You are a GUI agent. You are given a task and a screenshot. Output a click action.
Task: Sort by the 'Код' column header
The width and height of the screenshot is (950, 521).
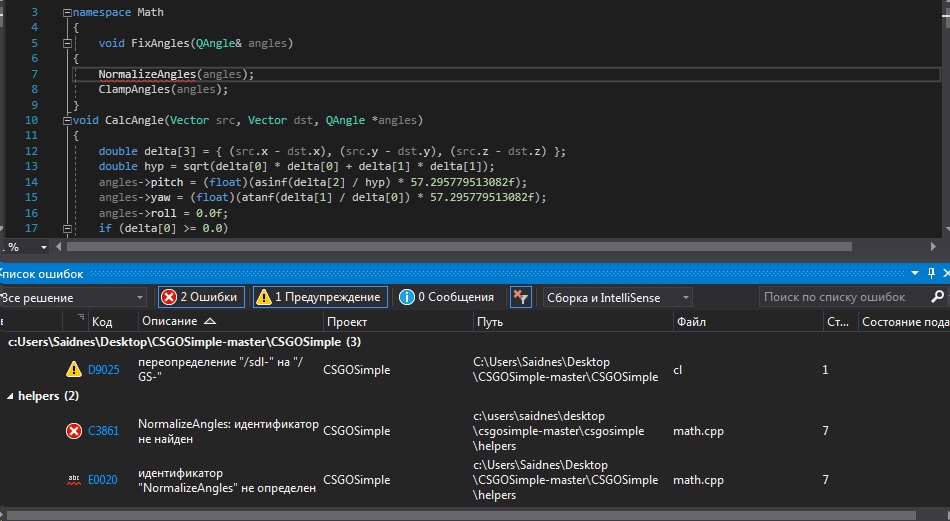102,322
